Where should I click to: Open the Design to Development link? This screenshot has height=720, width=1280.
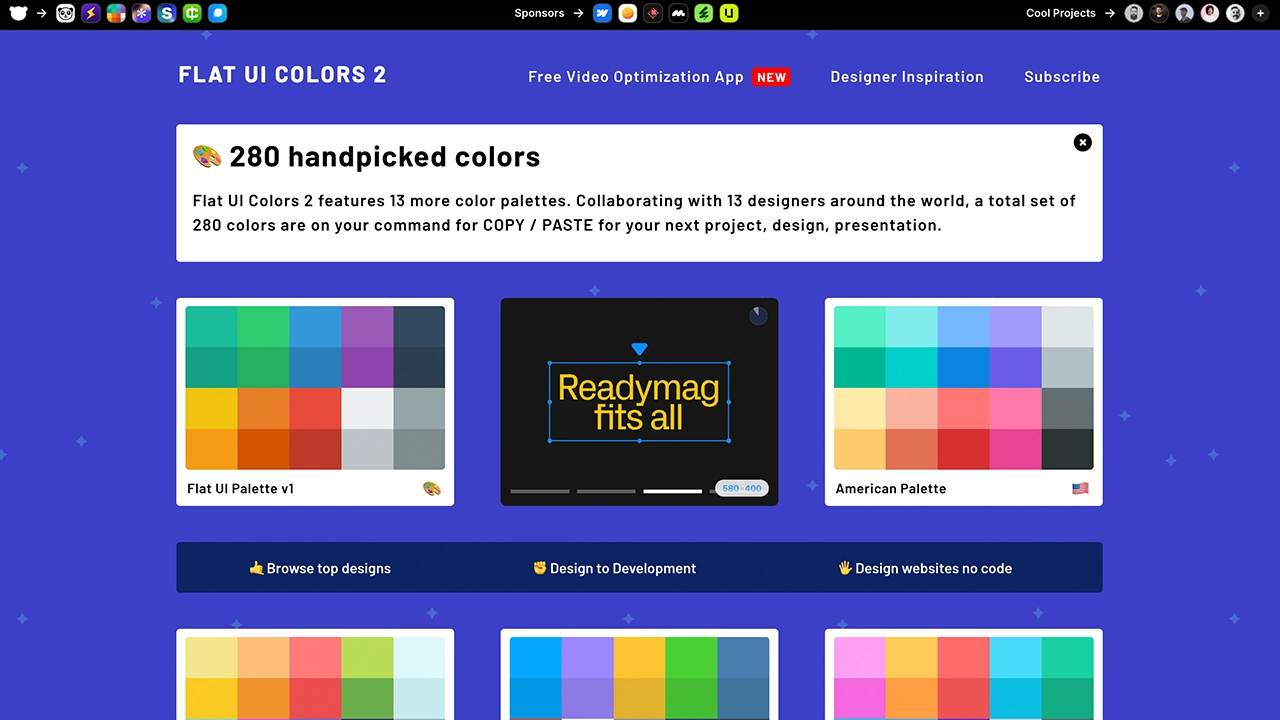pyautogui.click(x=614, y=568)
